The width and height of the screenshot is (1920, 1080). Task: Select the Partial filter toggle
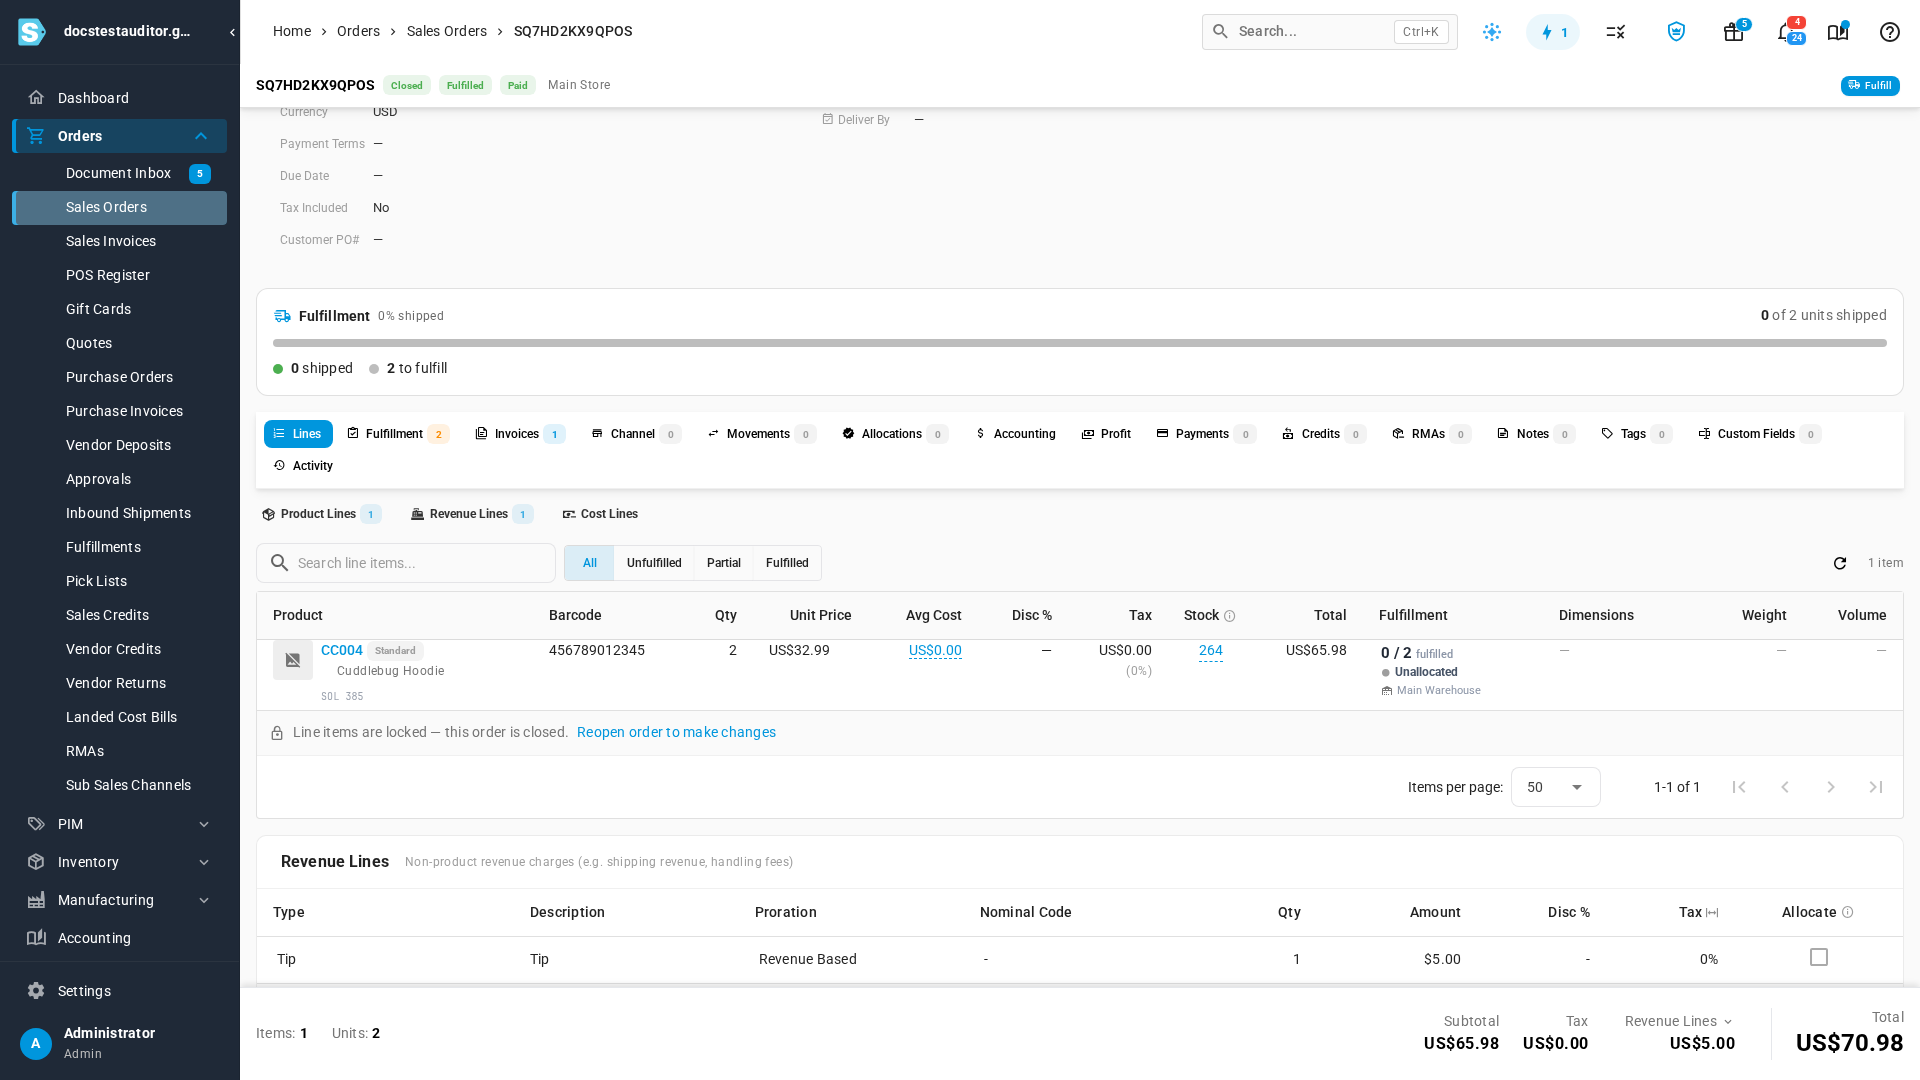724,563
